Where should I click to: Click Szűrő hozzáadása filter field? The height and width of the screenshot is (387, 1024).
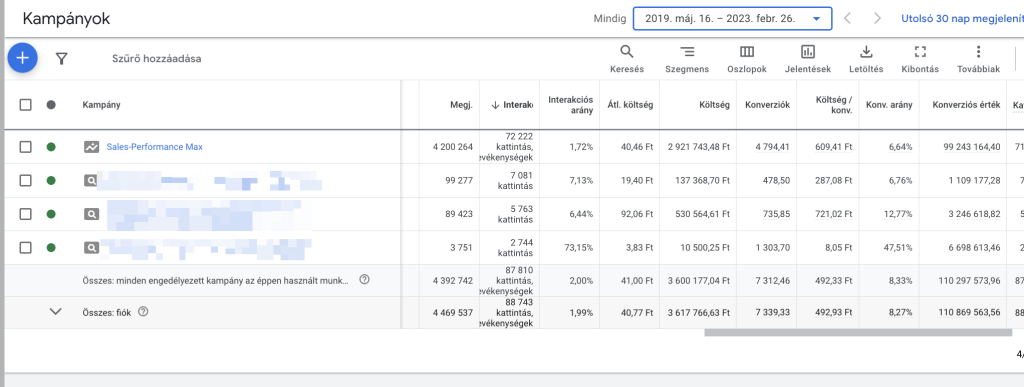(157, 59)
